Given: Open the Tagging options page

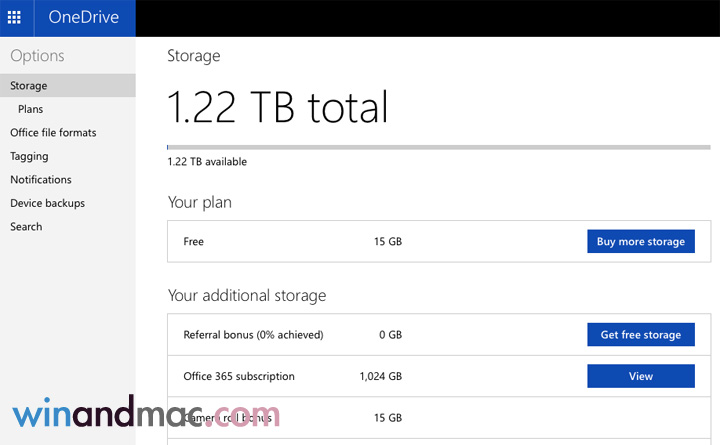Looking at the screenshot, I should tap(29, 156).
